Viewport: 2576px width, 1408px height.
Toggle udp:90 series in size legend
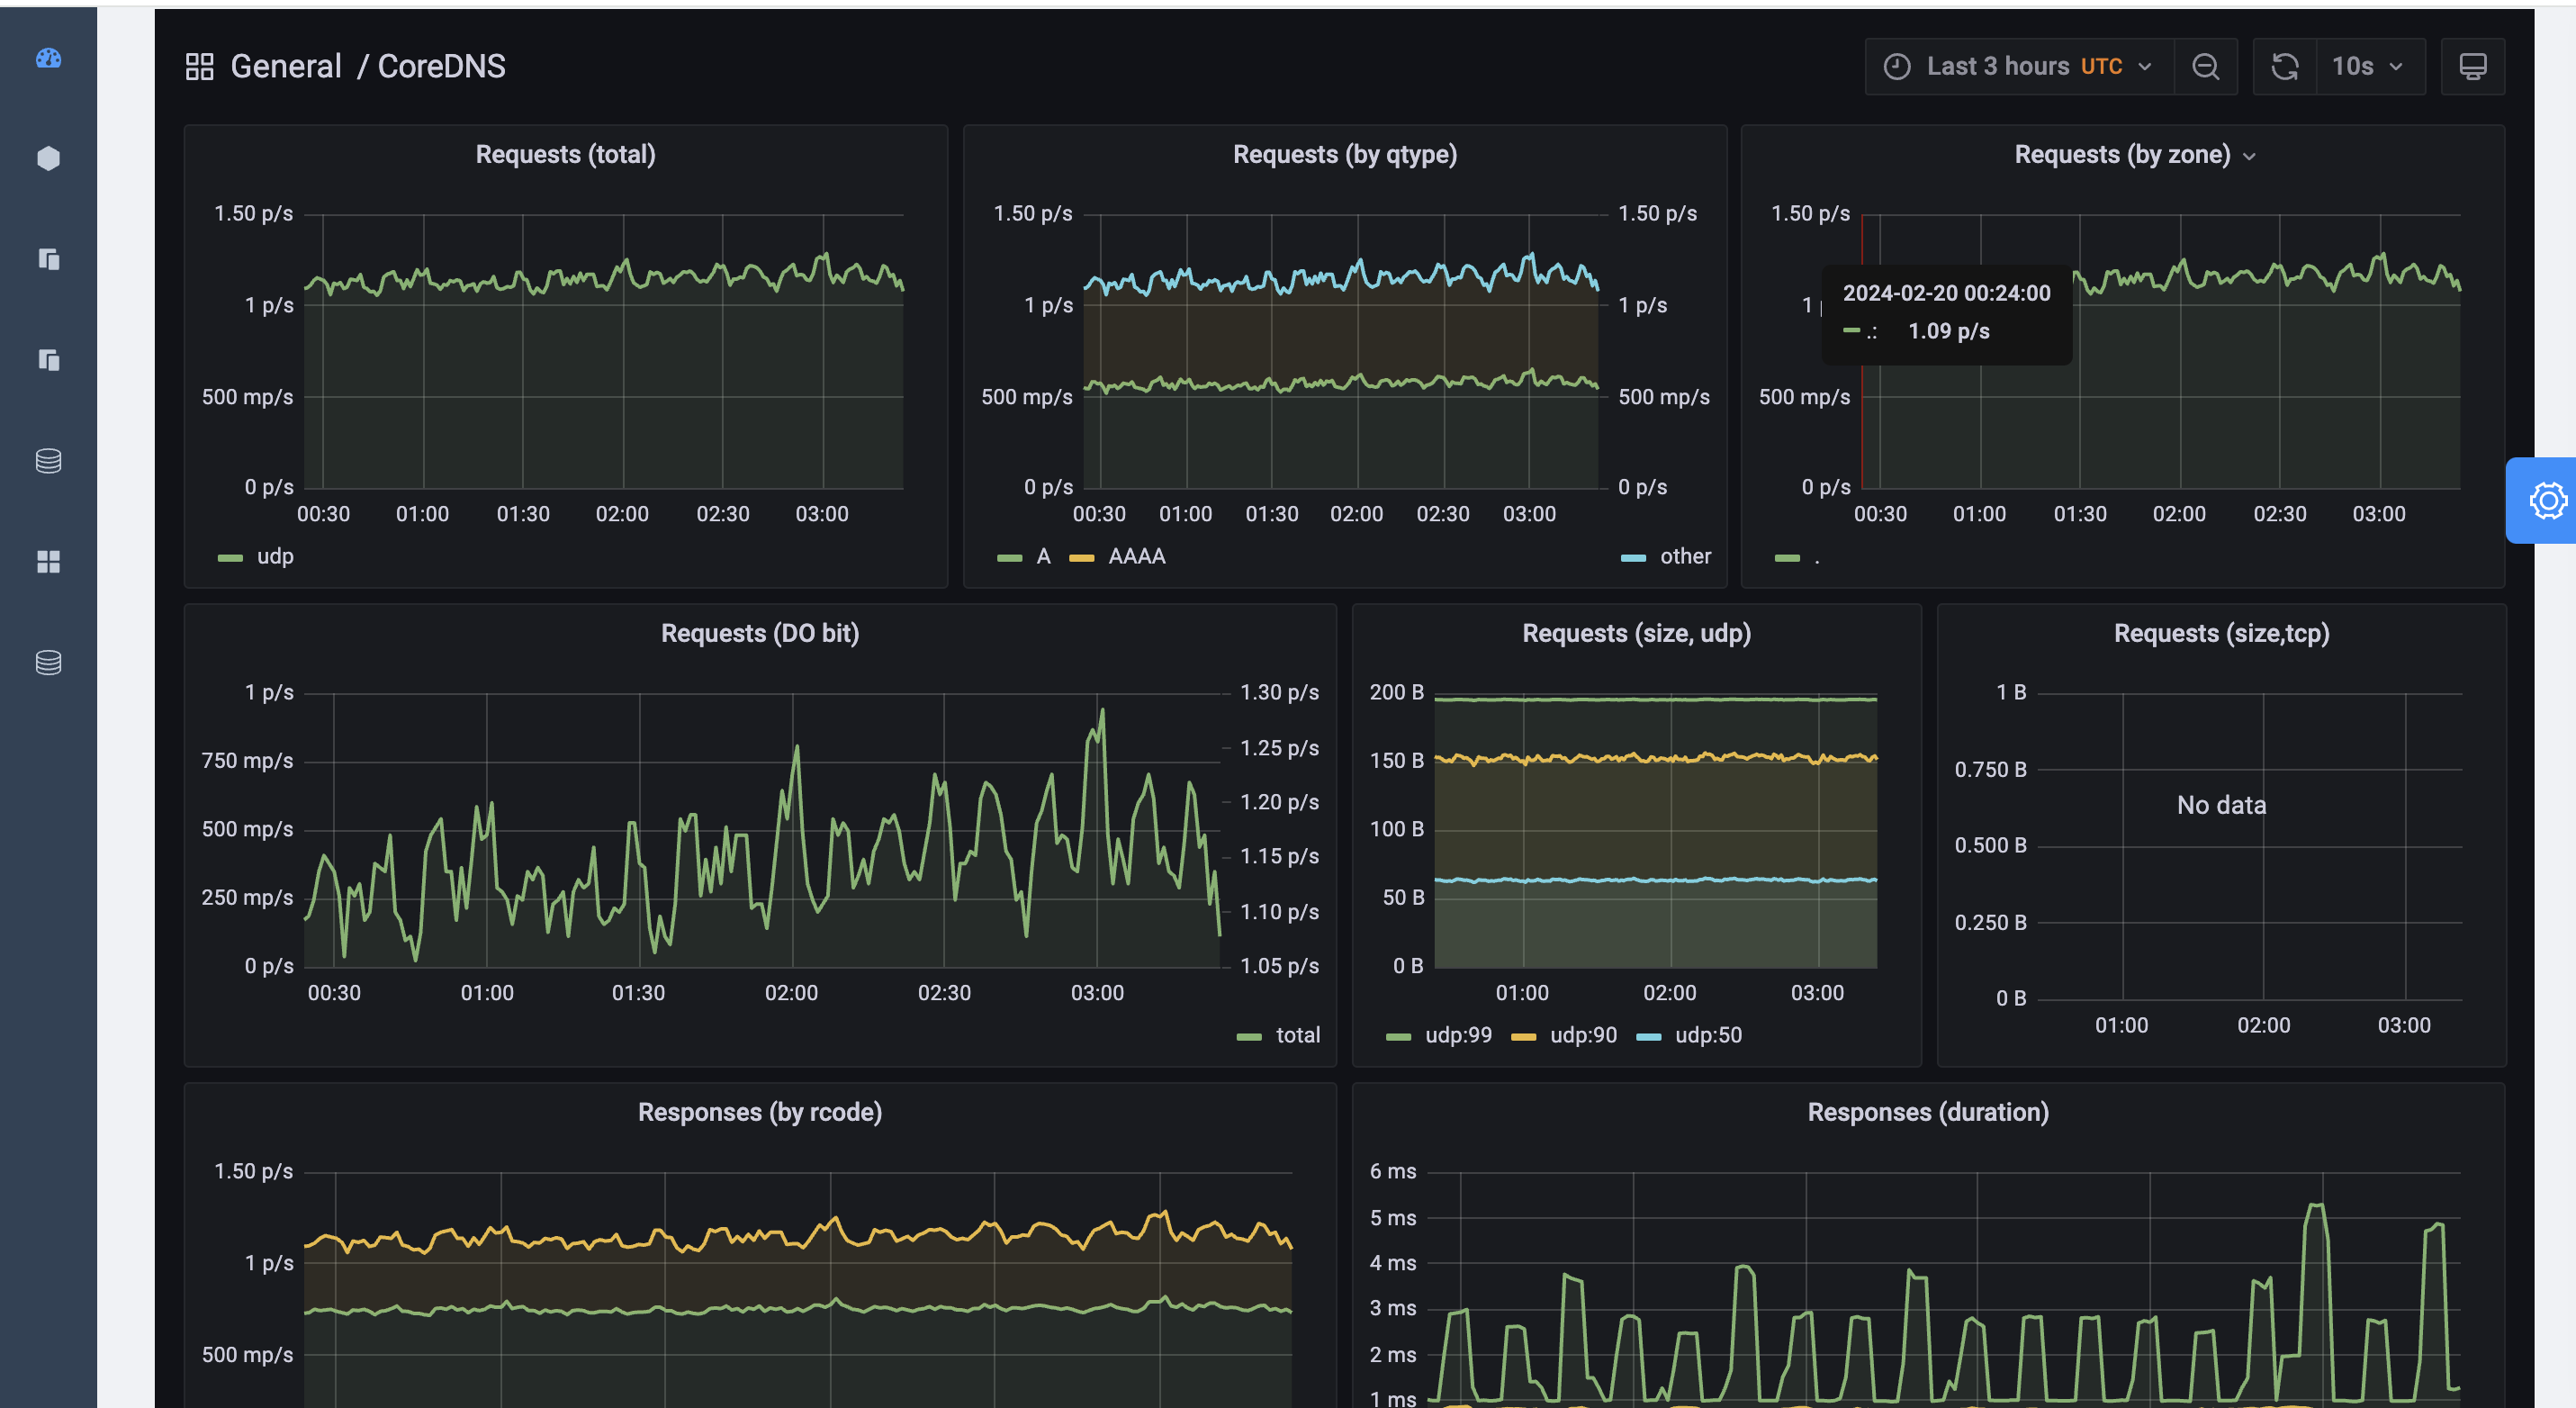point(1582,1035)
